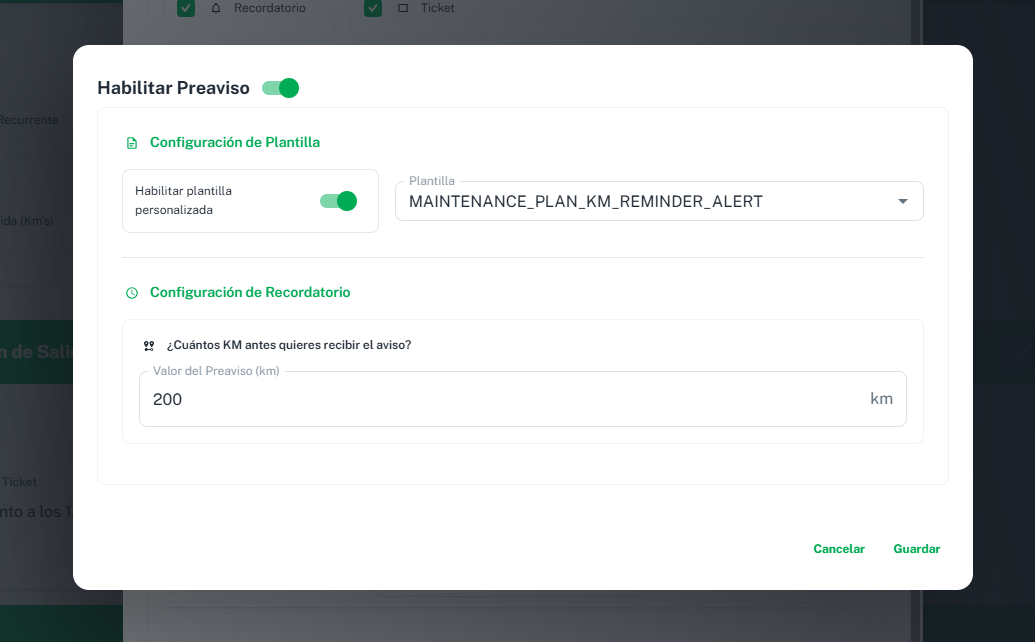
Task: Click the document icon for Configuración de Plantilla
Action: tap(132, 143)
